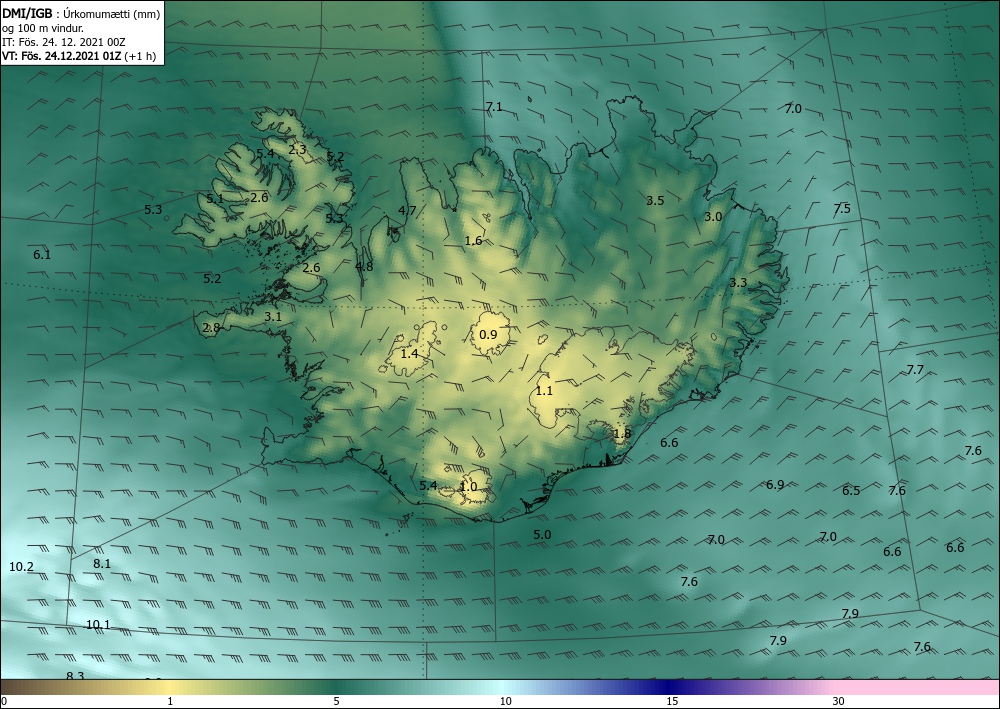Click the 5.1 value in the Westfjords
The height and width of the screenshot is (709, 1000).
point(215,199)
